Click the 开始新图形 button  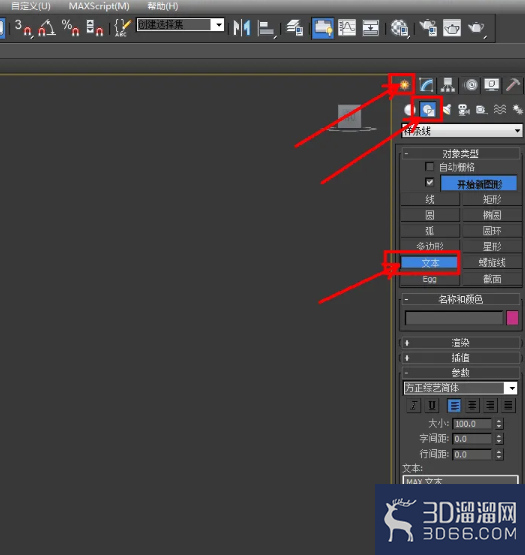point(479,184)
